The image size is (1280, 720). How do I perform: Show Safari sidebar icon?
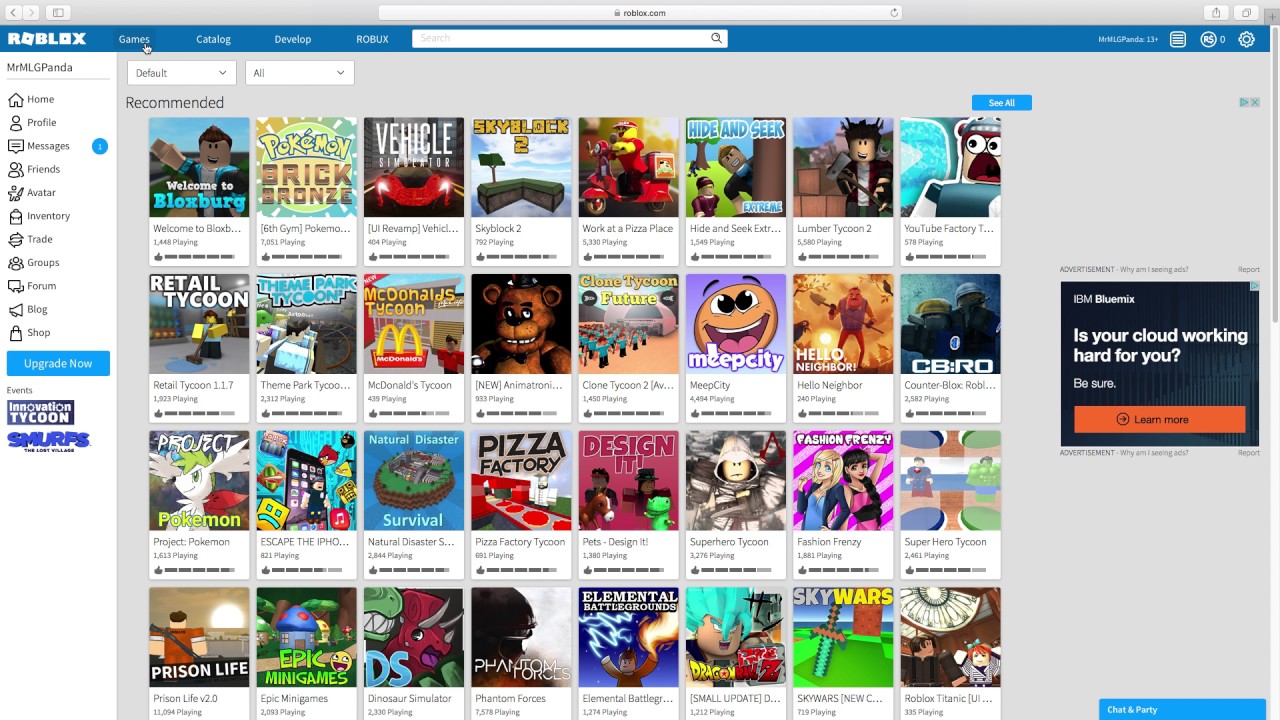58,13
